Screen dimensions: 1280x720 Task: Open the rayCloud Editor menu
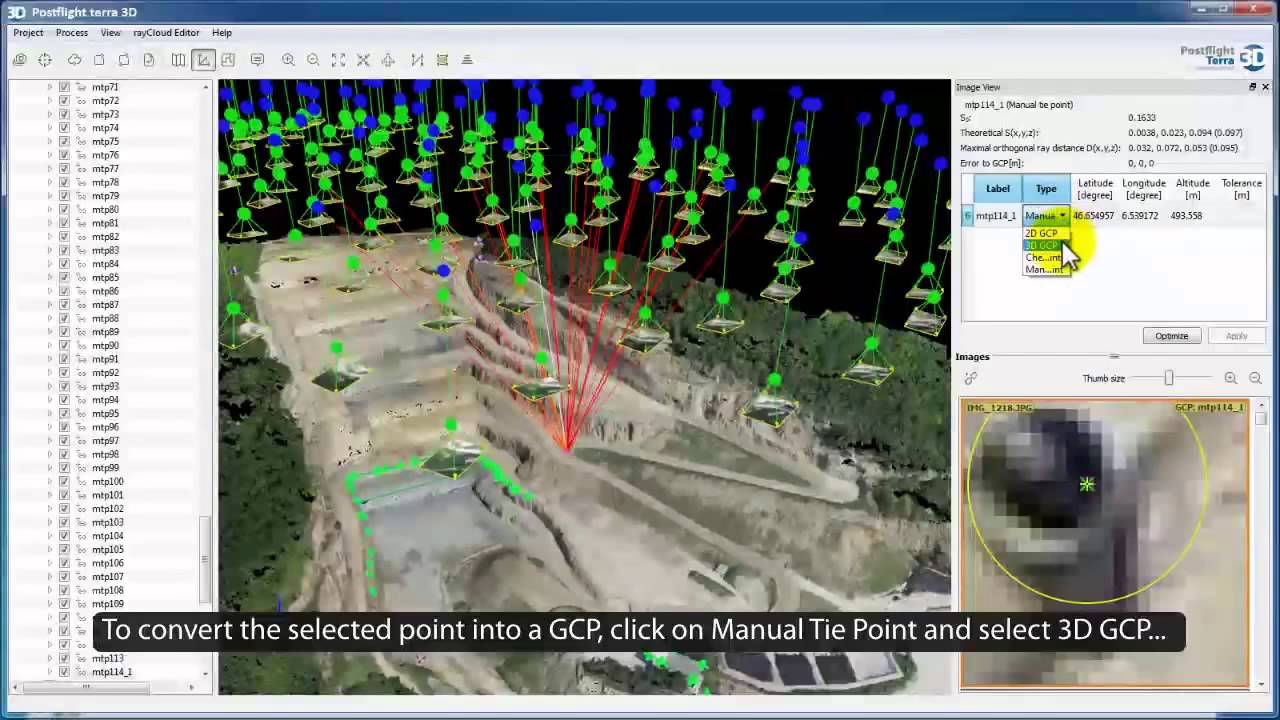pyautogui.click(x=166, y=33)
